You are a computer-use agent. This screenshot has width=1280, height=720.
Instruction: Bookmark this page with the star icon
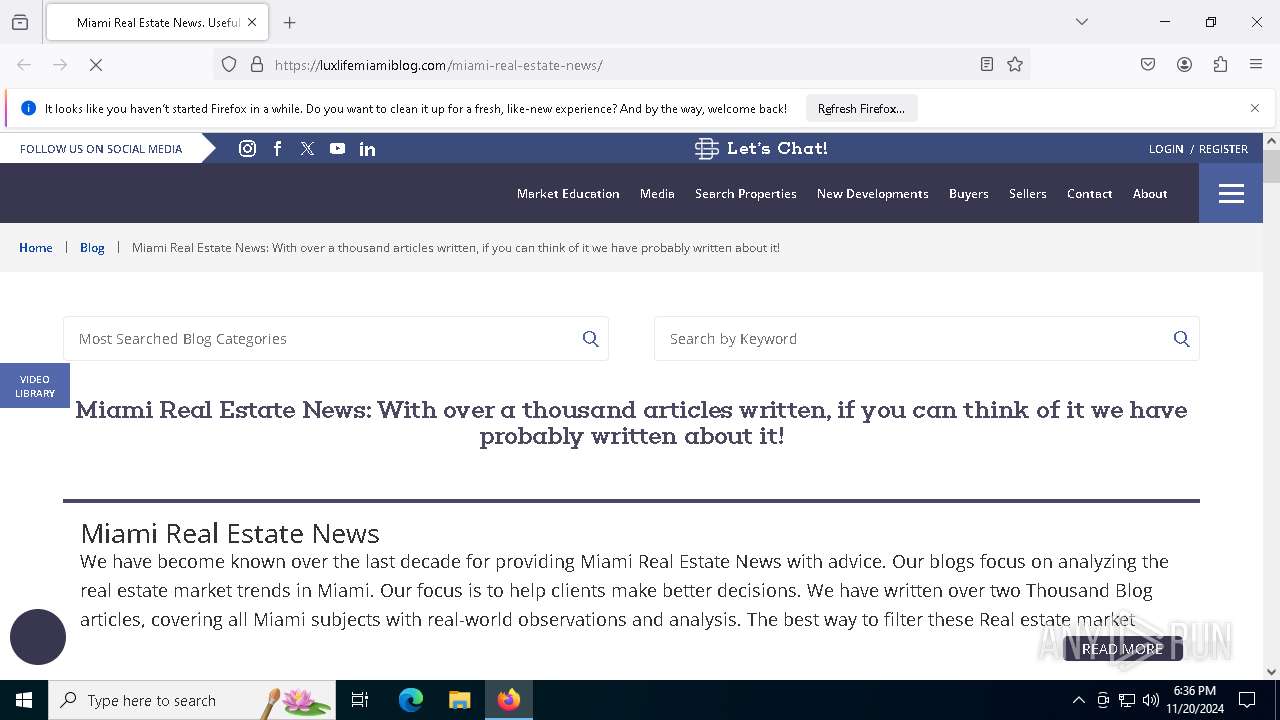coord(1015,65)
